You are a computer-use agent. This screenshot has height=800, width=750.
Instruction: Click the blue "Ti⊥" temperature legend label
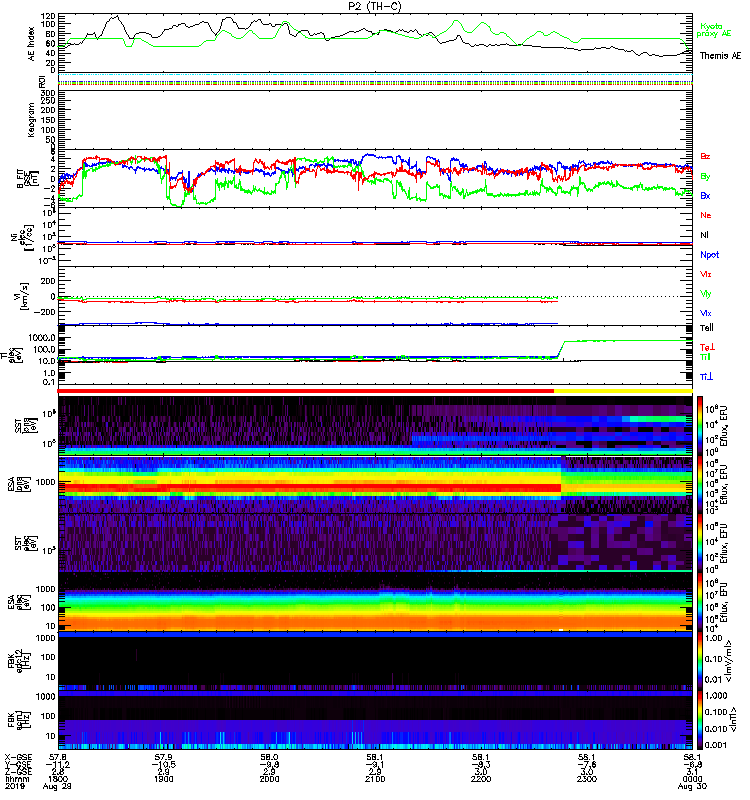click(x=706, y=376)
